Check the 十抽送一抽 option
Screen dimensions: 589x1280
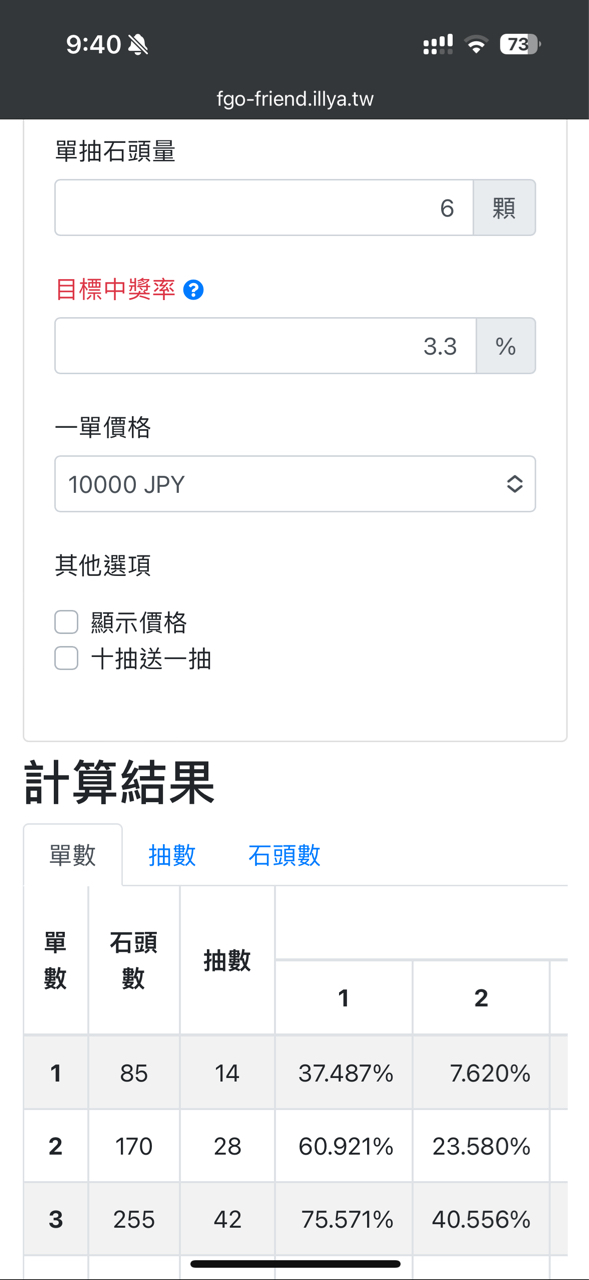[66, 658]
